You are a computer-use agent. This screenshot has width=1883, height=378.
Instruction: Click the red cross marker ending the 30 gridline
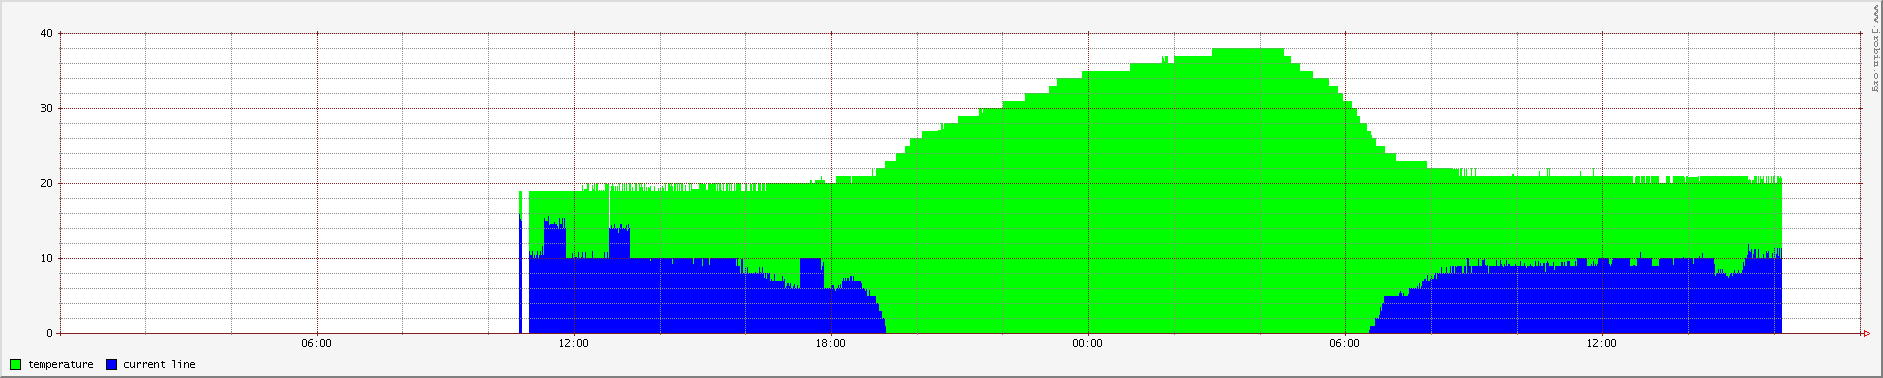1860,108
